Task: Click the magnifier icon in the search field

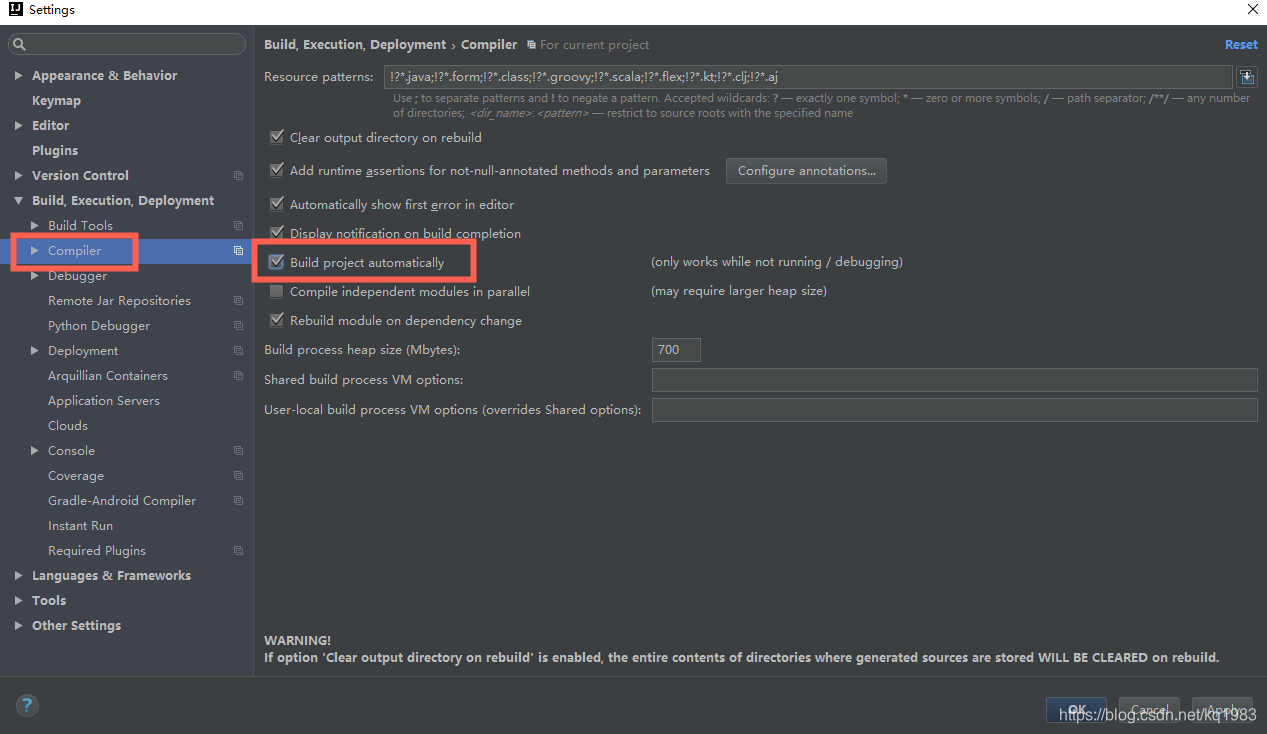Action: (x=18, y=43)
